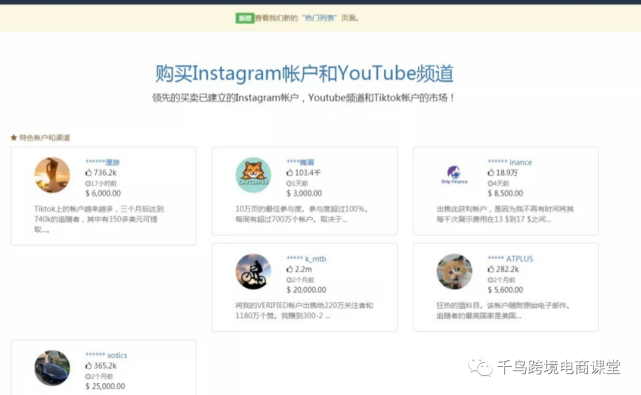This screenshot has height=395, width=641.
Task: Click thumbs-up icon next to 282.2k
Action: [x=491, y=269]
